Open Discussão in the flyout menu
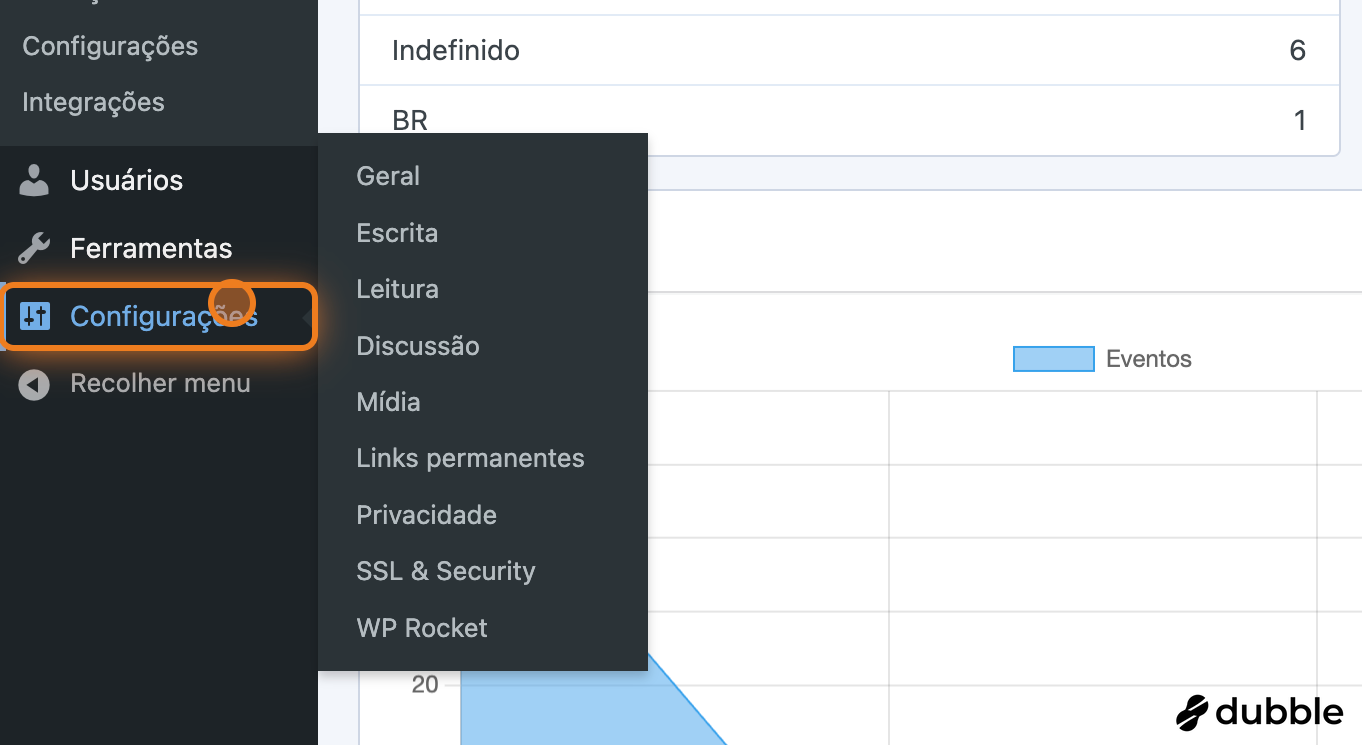 tap(418, 346)
